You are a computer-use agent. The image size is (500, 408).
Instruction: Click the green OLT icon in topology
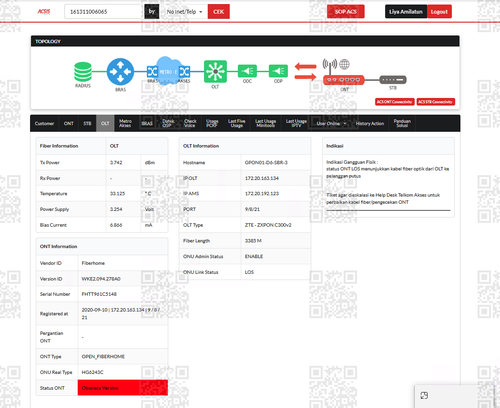pos(215,71)
